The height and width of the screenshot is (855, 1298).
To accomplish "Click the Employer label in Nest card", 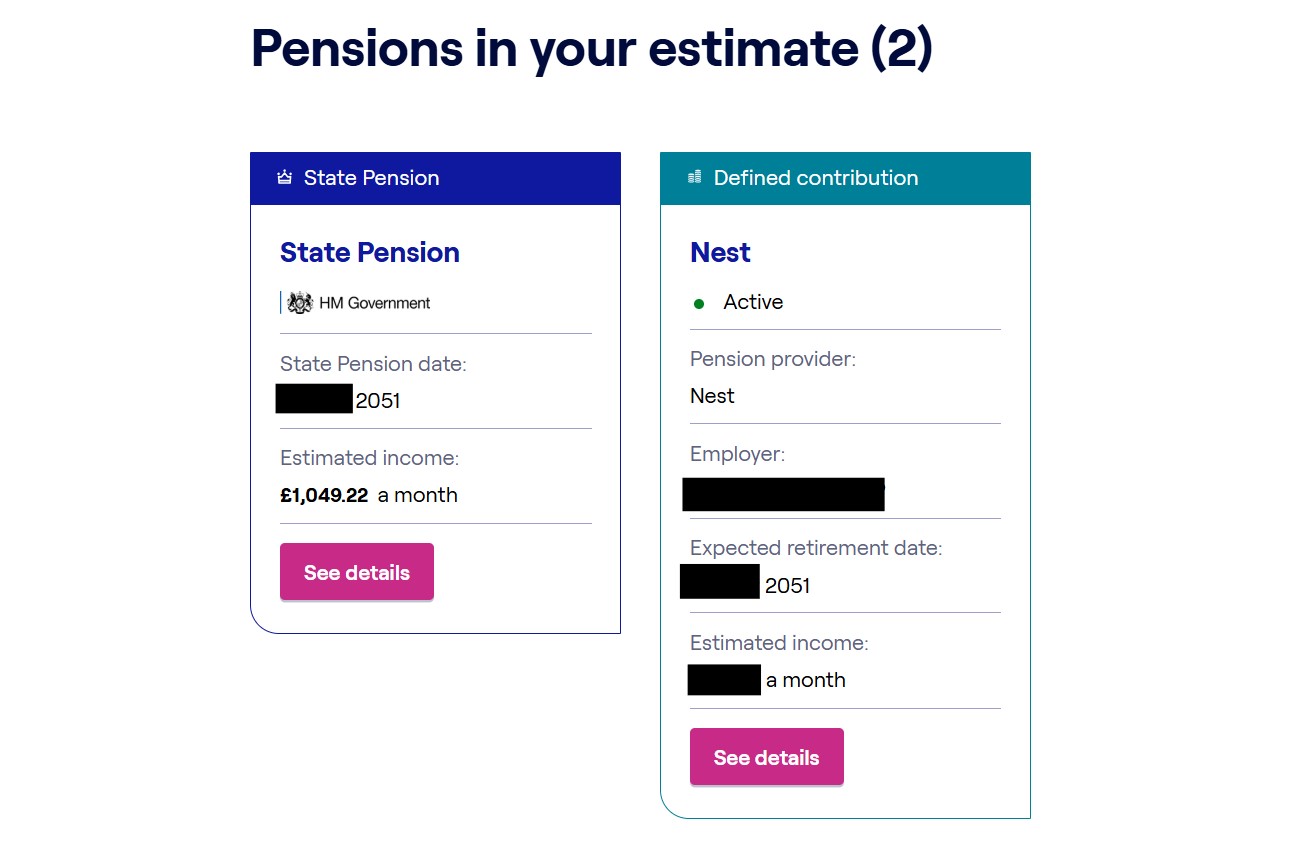I will click(738, 454).
